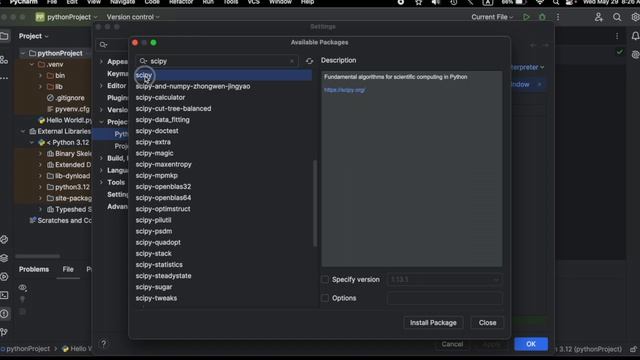Open the Notifications bell icon
This screenshot has width=640, height=360.
[635, 36]
